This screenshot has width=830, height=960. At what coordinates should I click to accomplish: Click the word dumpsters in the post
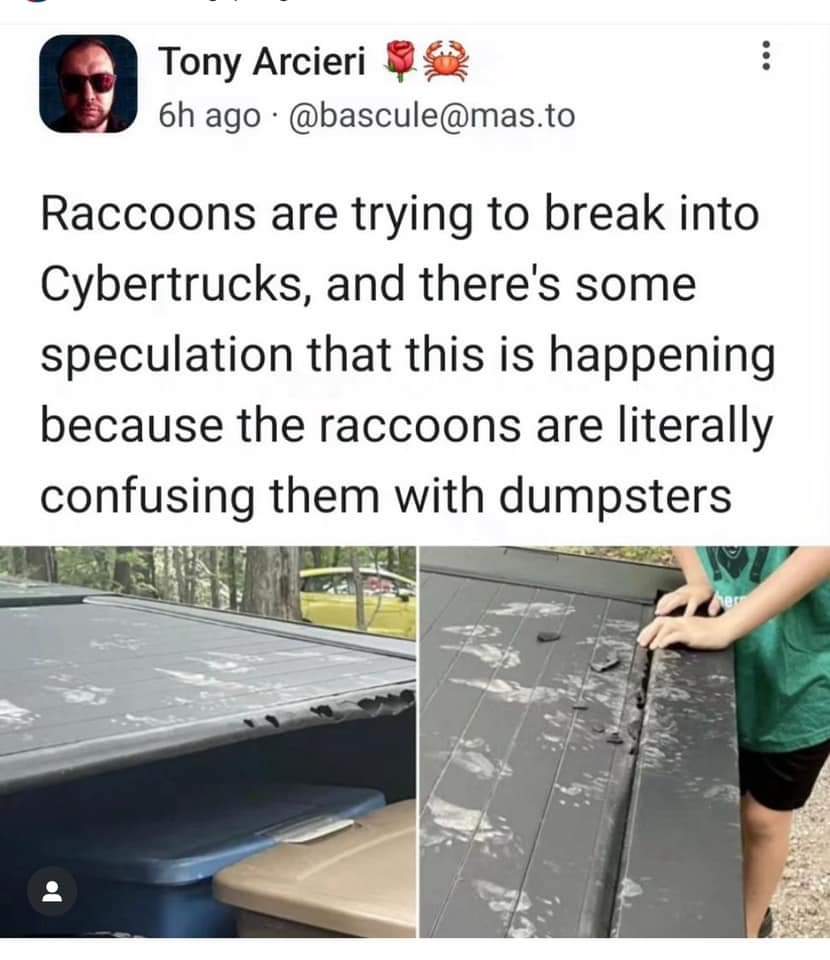pos(616,495)
